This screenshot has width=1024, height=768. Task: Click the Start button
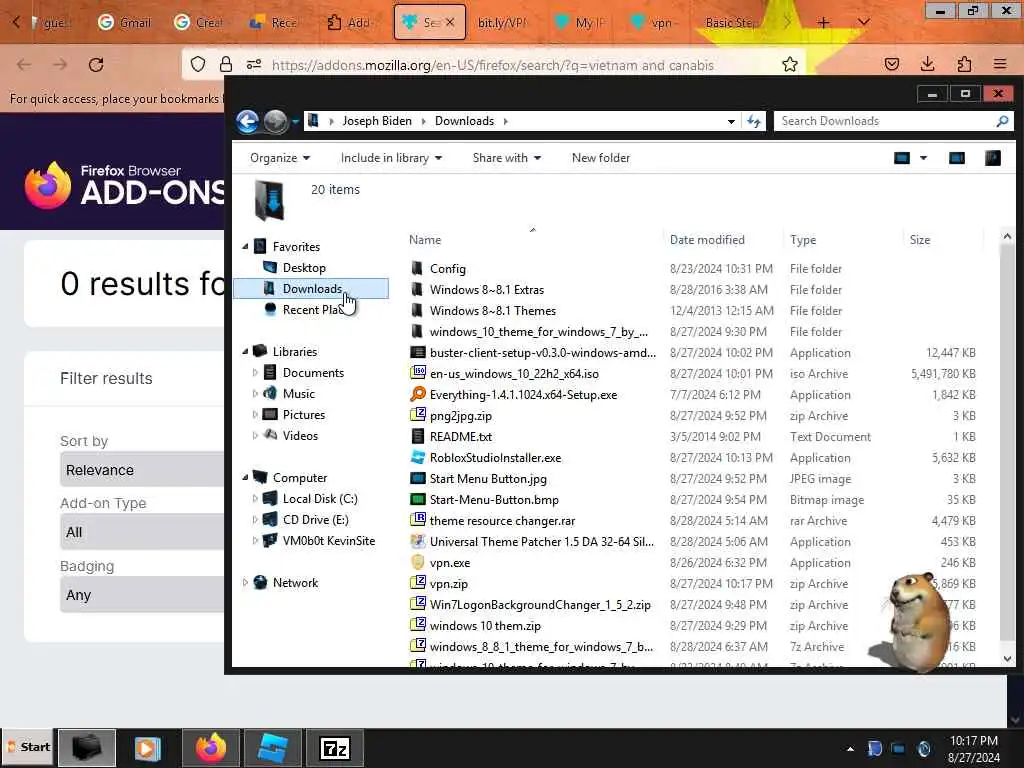[x=27, y=747]
